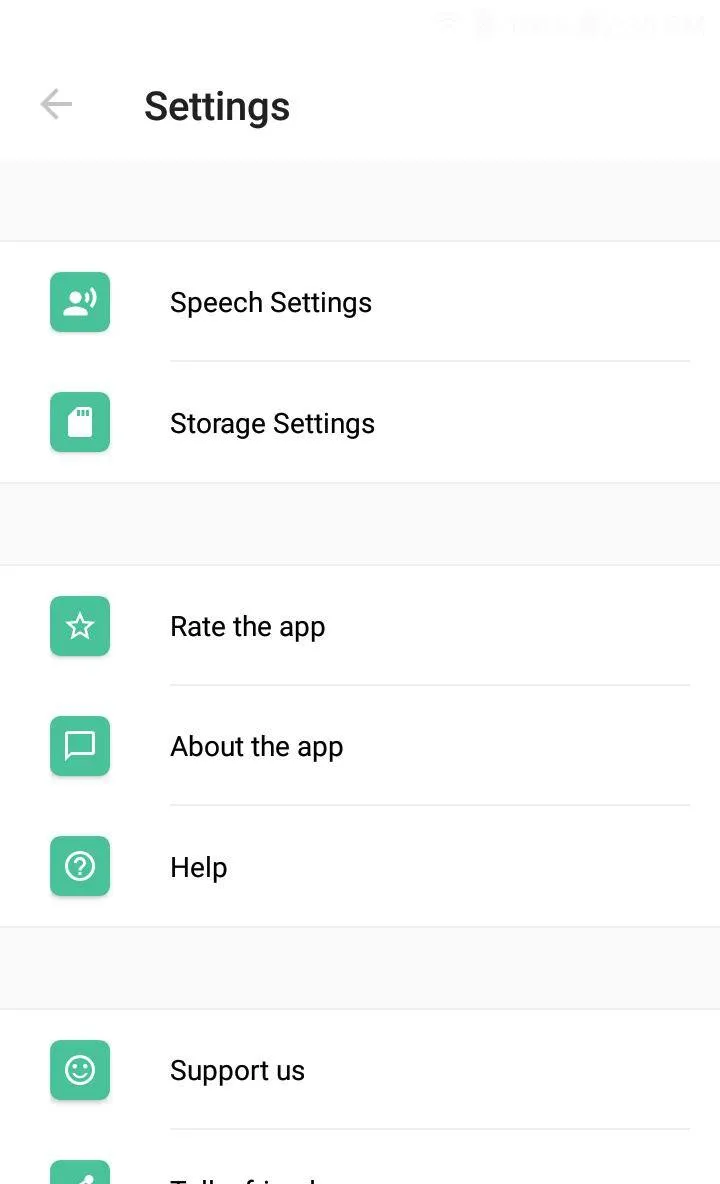
Task: Open the Help section
Action: pyautogui.click(x=198, y=866)
